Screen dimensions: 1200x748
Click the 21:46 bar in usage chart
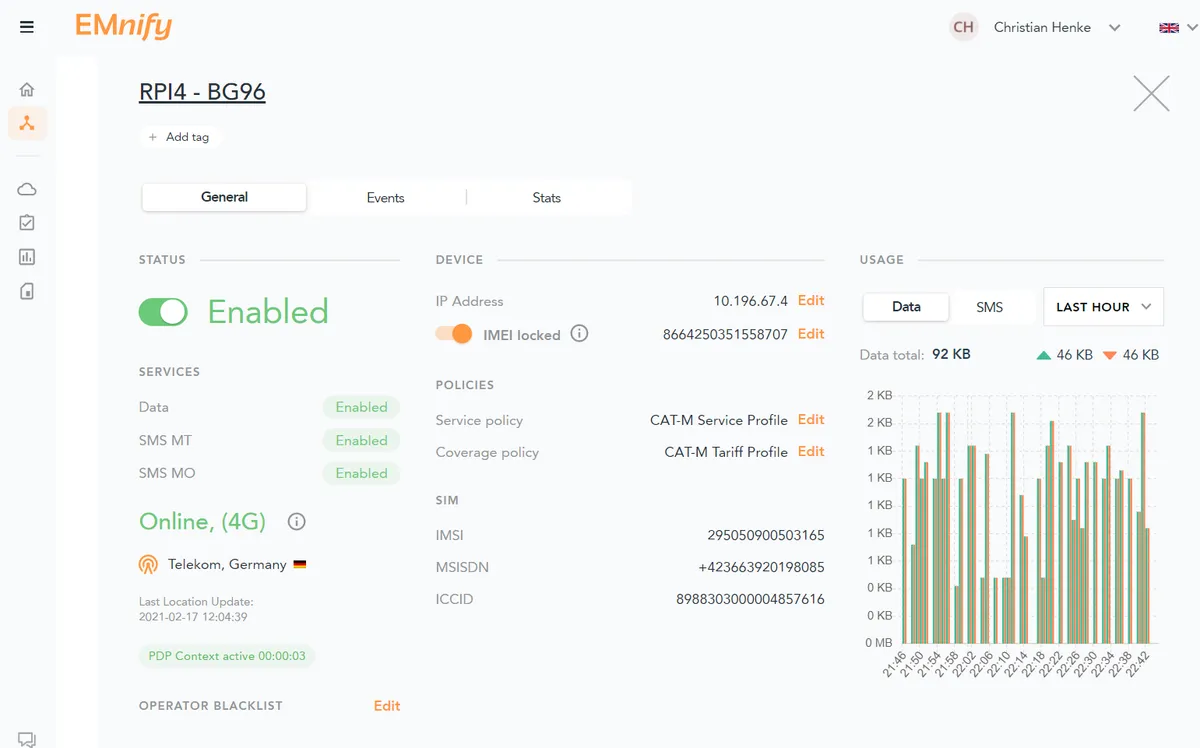click(x=905, y=561)
